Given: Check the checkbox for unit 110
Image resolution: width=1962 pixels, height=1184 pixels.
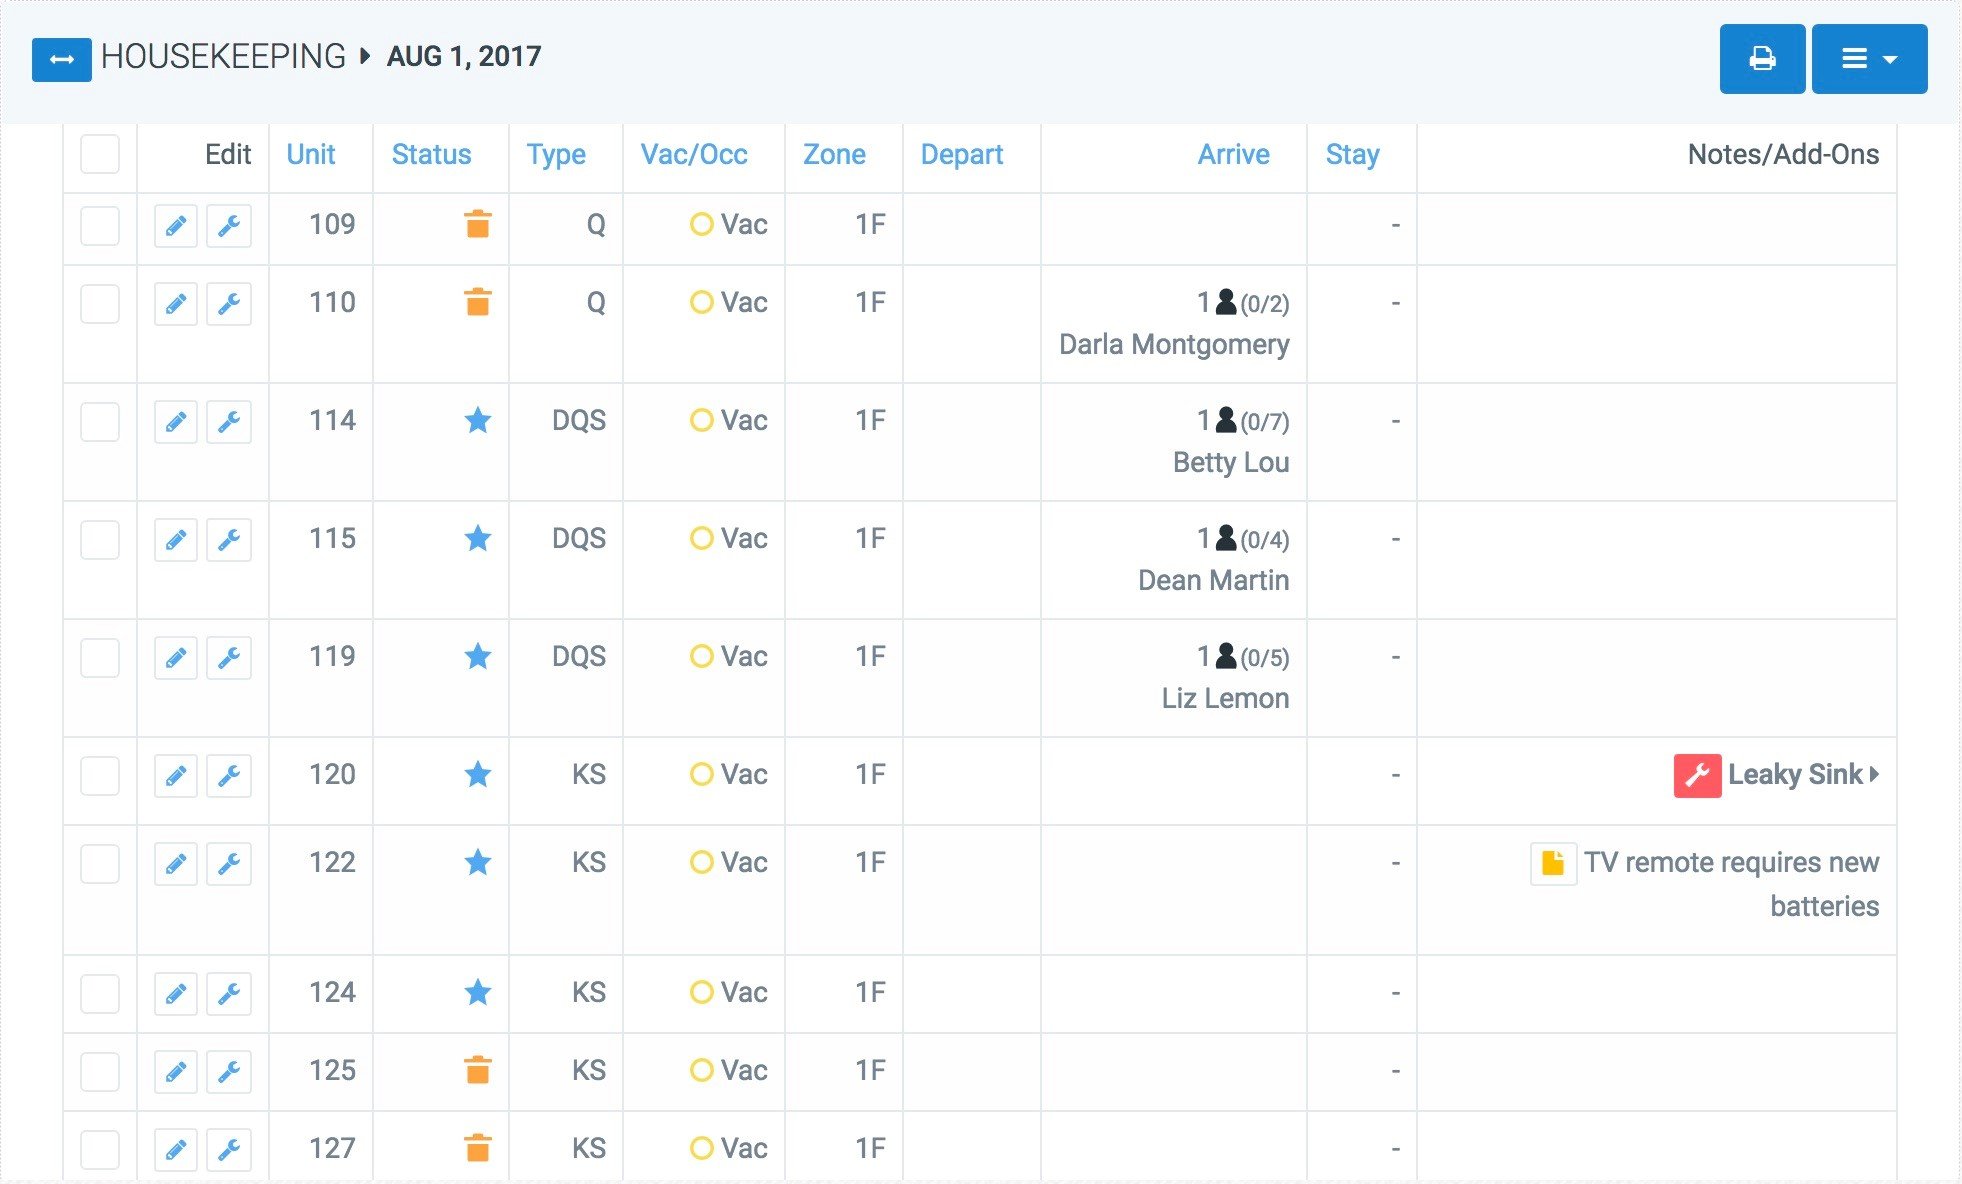Looking at the screenshot, I should [x=100, y=303].
